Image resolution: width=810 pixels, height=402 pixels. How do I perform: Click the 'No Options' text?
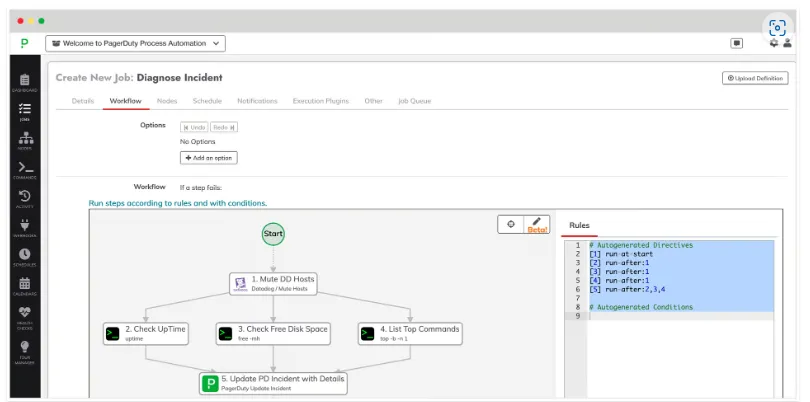tap(197, 142)
